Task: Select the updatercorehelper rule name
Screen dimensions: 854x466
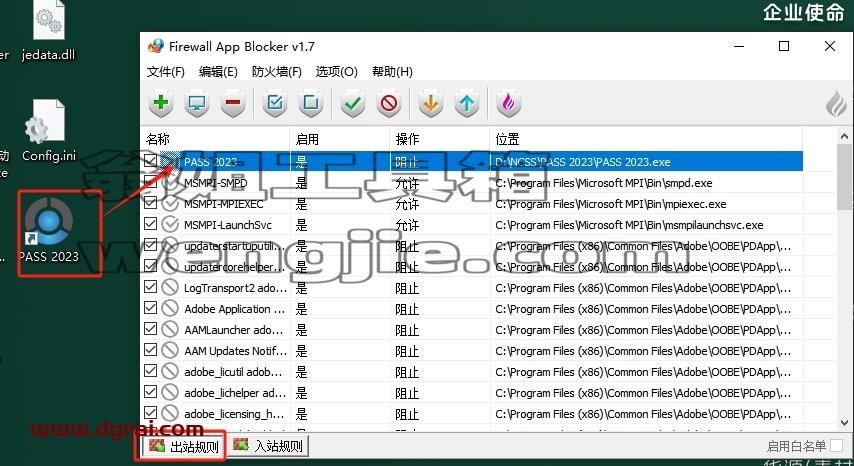Action: pyautogui.click(x=234, y=267)
